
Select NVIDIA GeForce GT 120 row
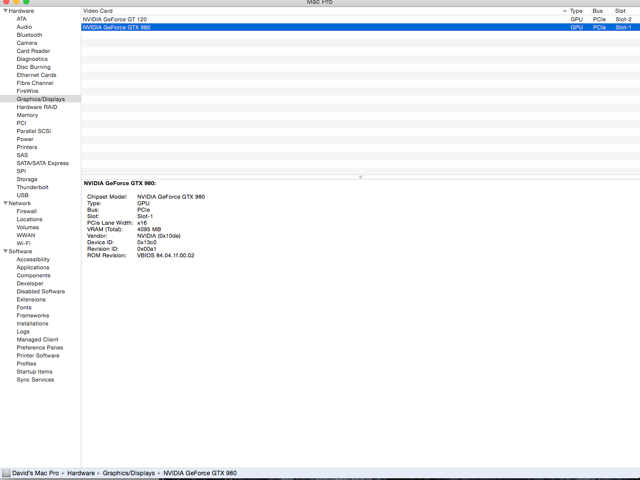click(x=360, y=19)
